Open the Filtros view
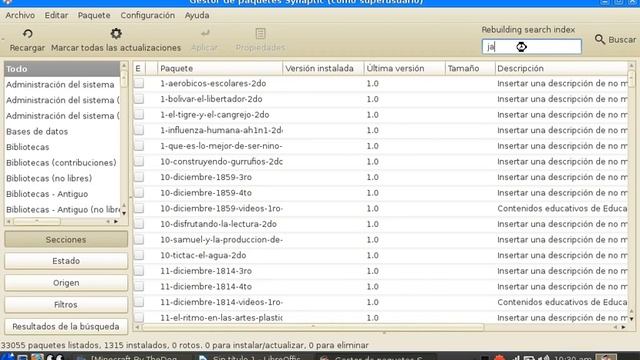Viewport: 640px width, 360px height. pos(66,304)
